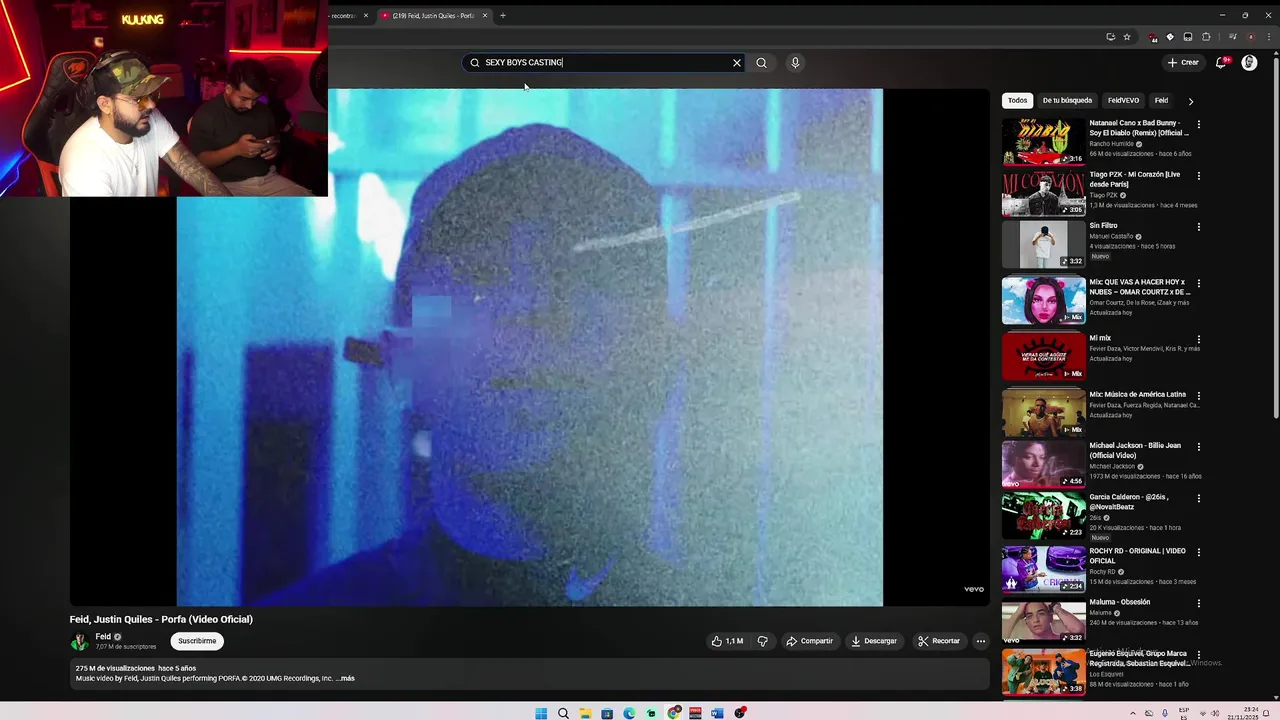
Task: Open the new tab plus button
Action: pos(503,15)
